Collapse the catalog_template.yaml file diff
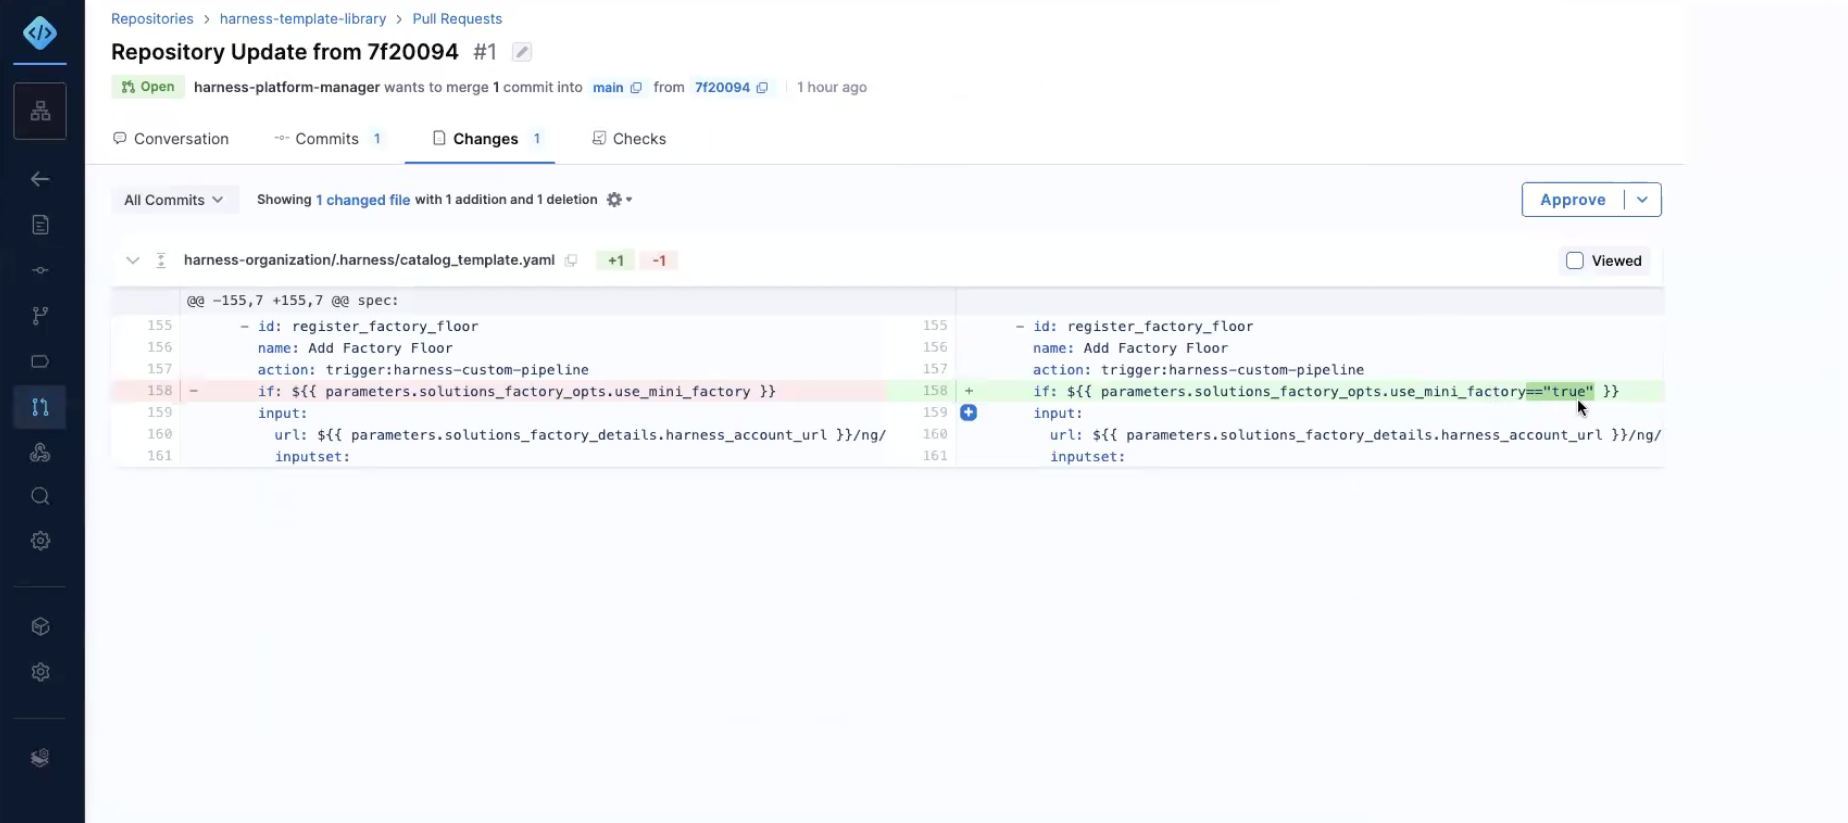The height and width of the screenshot is (823, 1848). pos(132,261)
